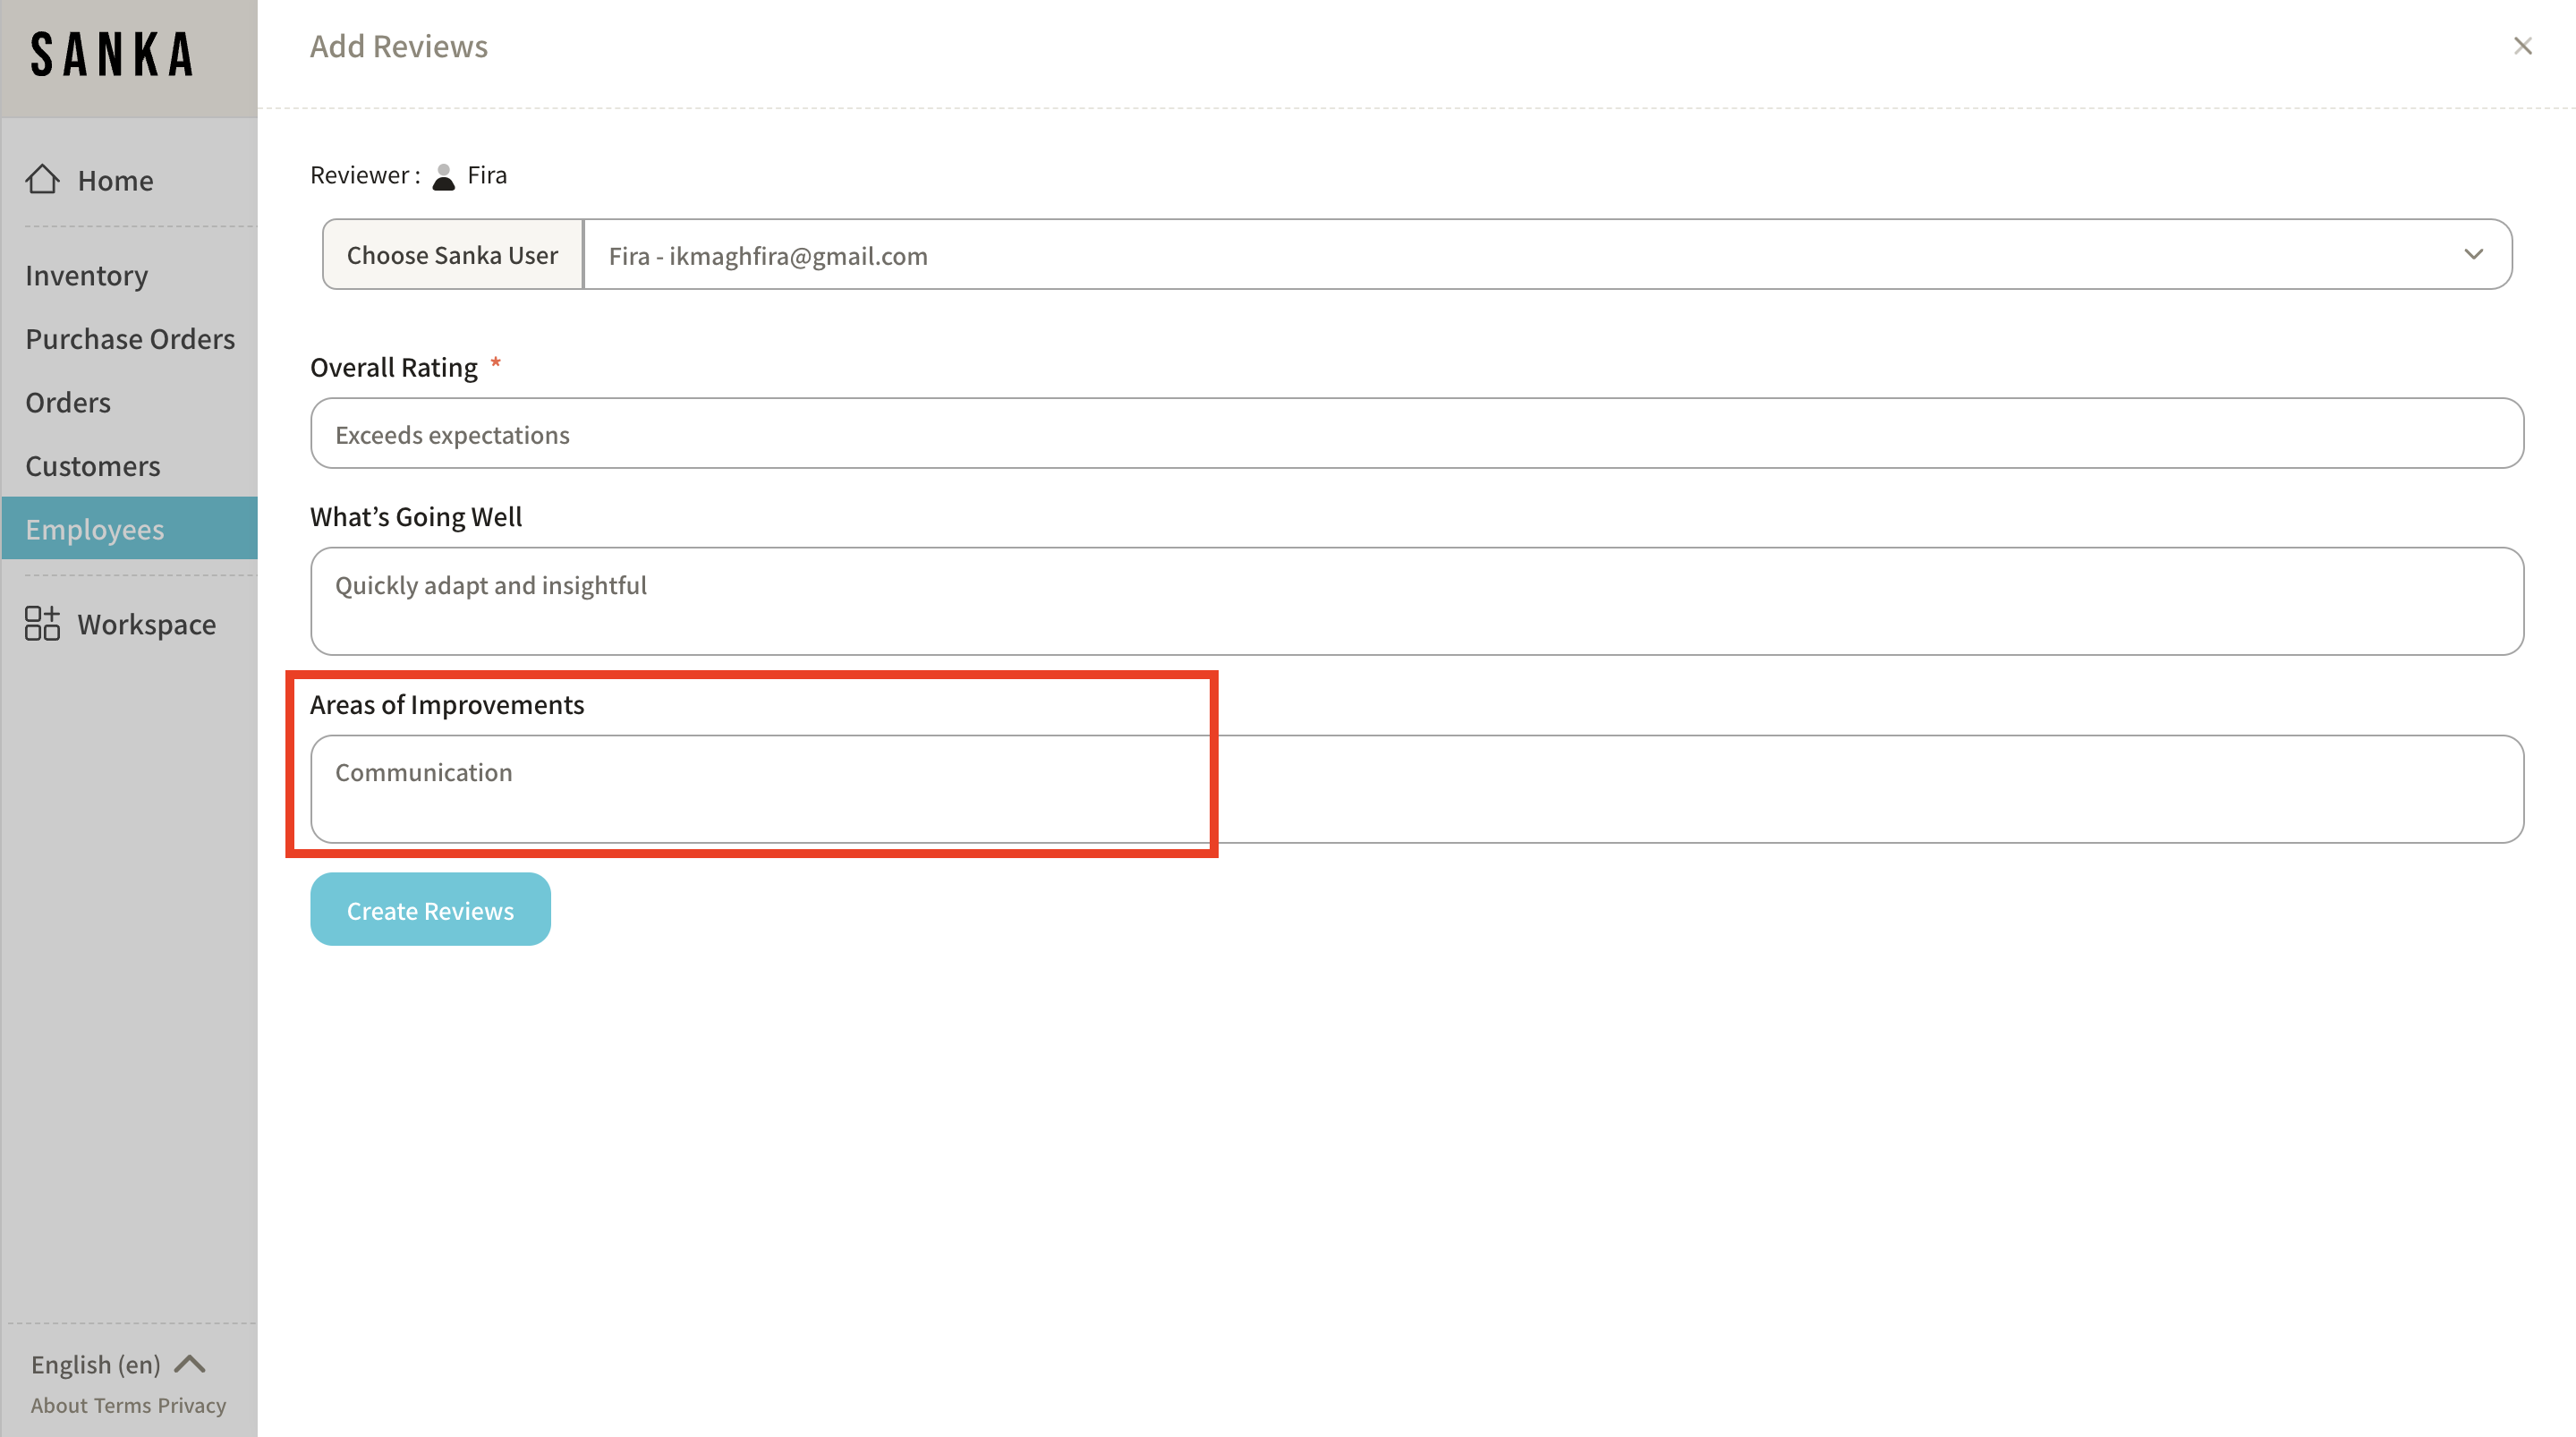Navigate to Customers

(93, 466)
